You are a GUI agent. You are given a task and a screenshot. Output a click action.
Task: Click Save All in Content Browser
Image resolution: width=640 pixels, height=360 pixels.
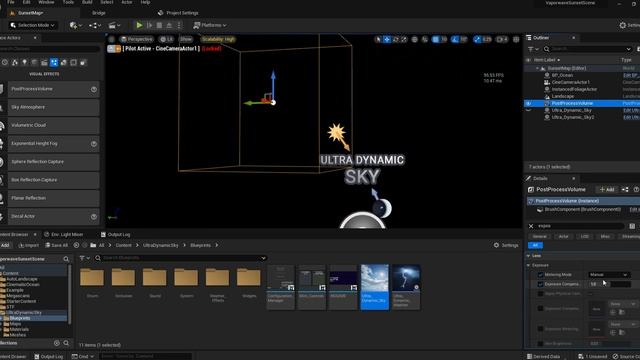(x=57, y=245)
